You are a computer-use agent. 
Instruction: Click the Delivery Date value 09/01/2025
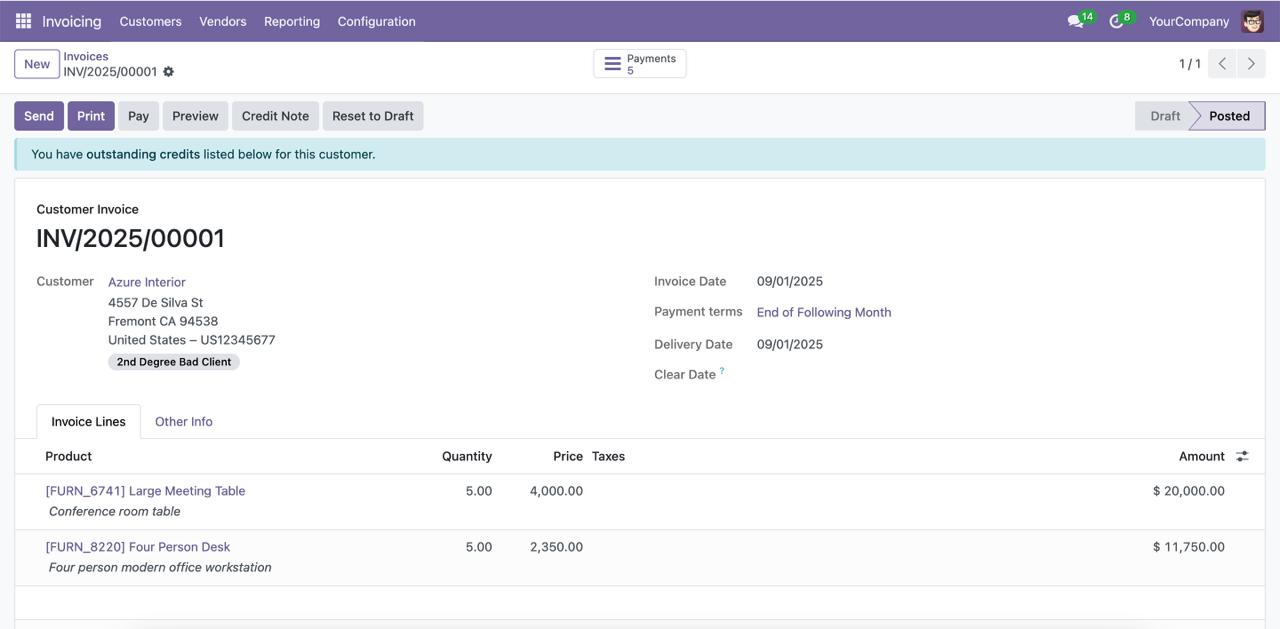click(790, 344)
